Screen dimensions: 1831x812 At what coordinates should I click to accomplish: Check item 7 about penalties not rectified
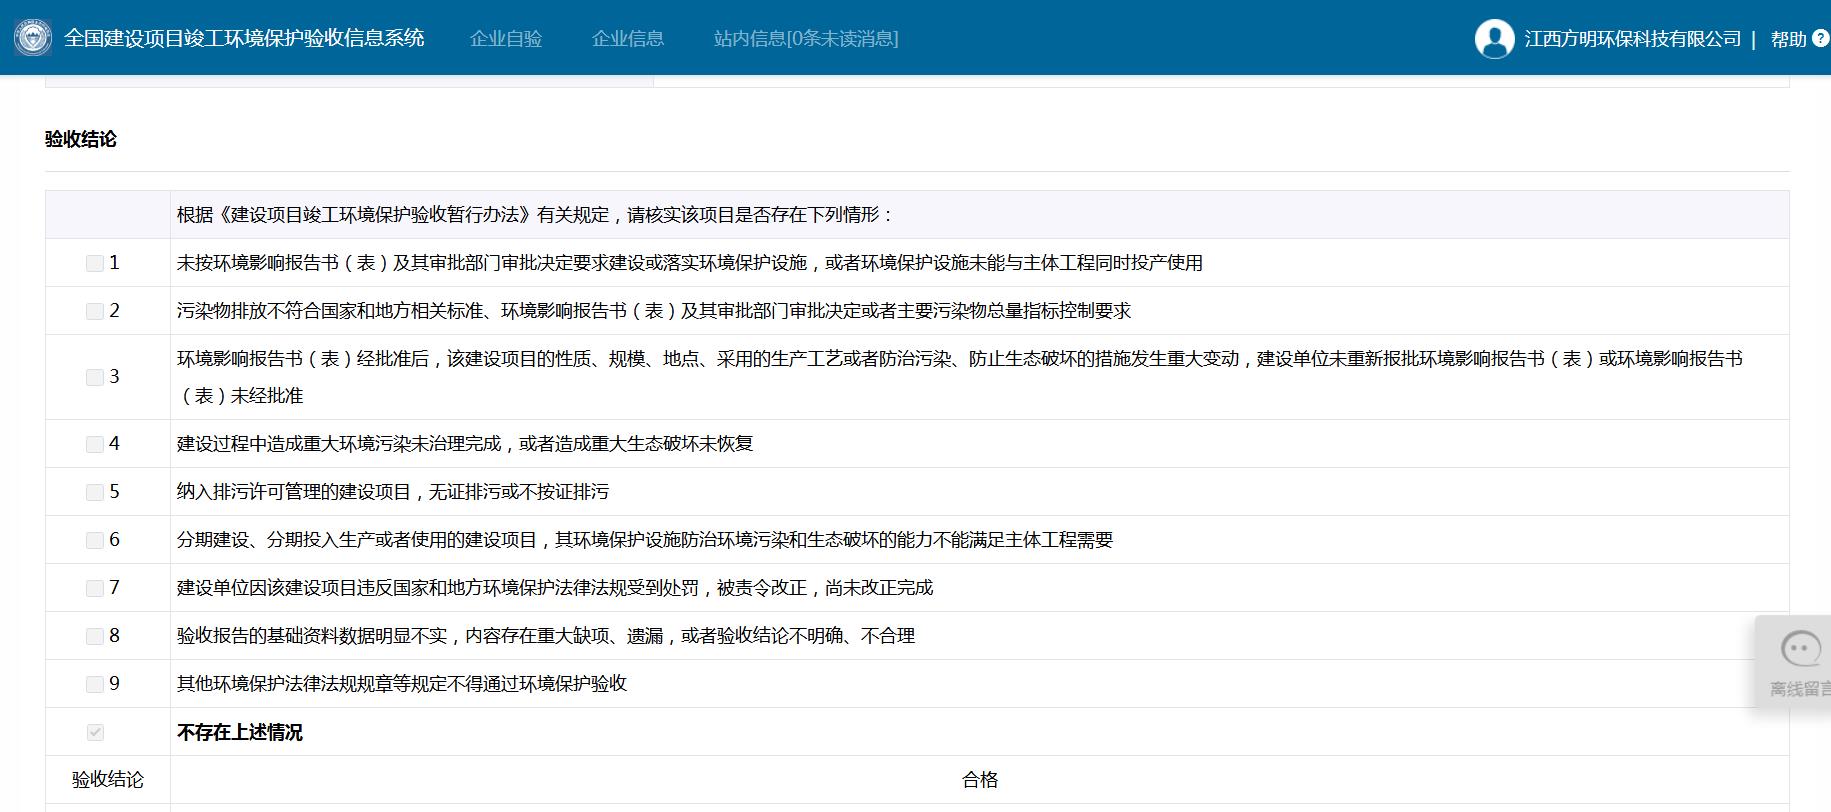95,588
